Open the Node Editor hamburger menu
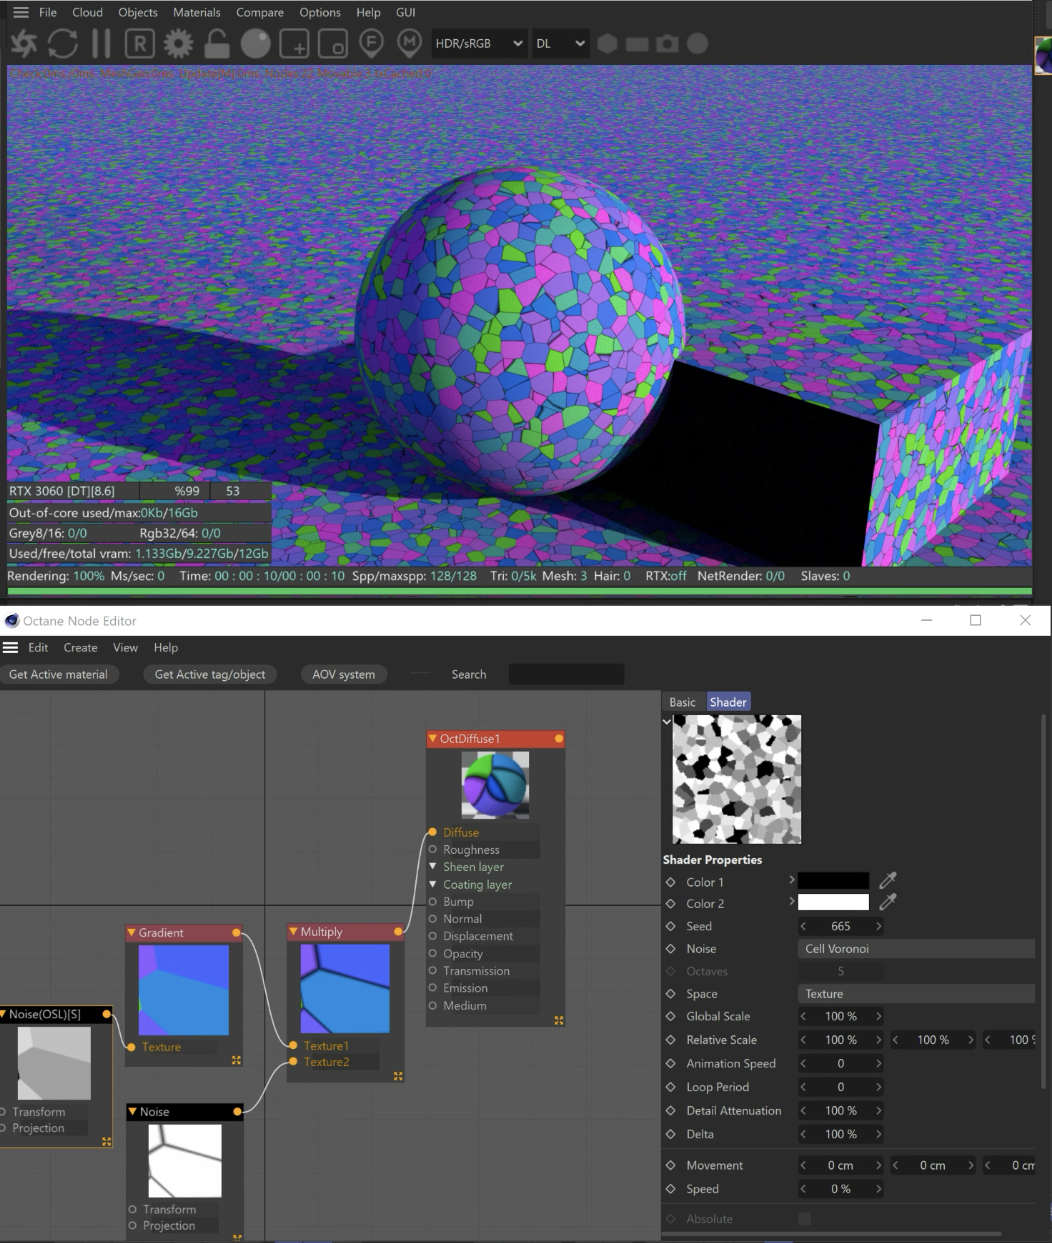1052x1243 pixels. (11, 647)
